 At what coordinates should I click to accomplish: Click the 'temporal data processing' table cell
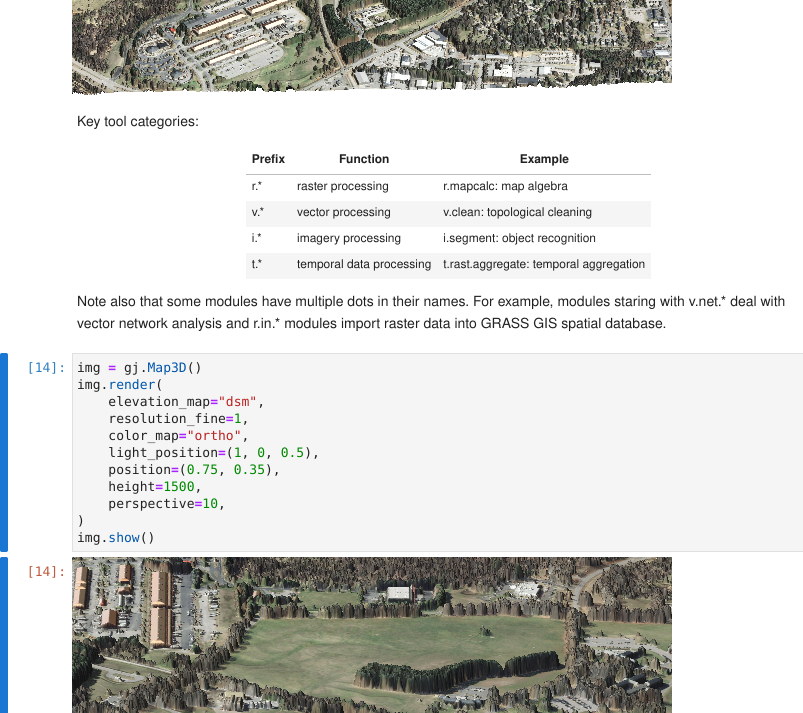[364, 264]
